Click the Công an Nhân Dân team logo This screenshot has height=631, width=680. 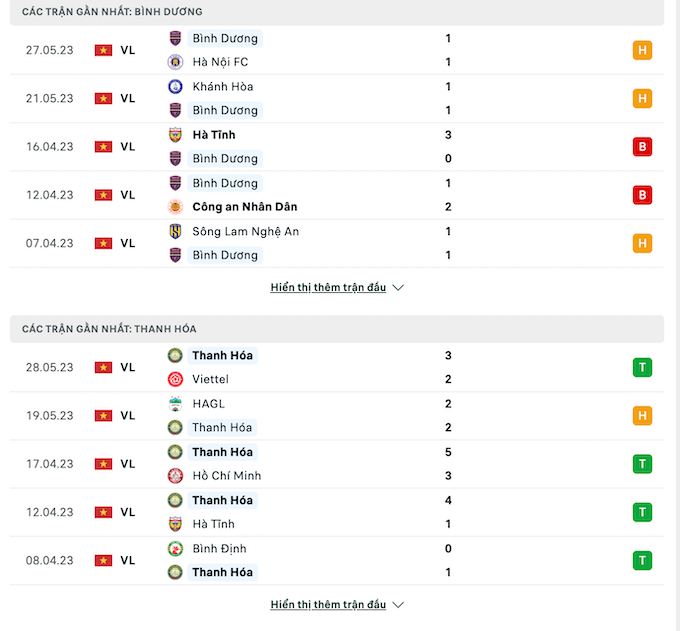(176, 207)
